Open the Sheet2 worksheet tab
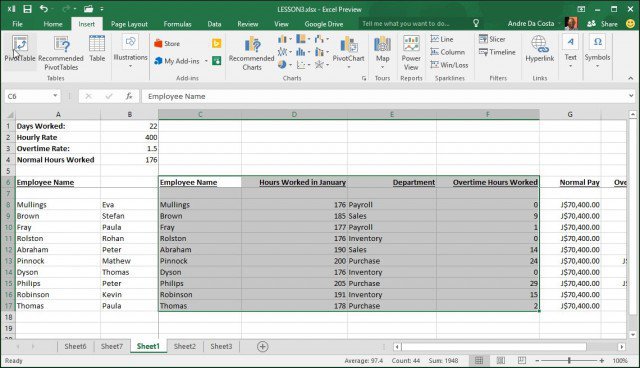This screenshot has width=640, height=368. pyautogui.click(x=185, y=346)
